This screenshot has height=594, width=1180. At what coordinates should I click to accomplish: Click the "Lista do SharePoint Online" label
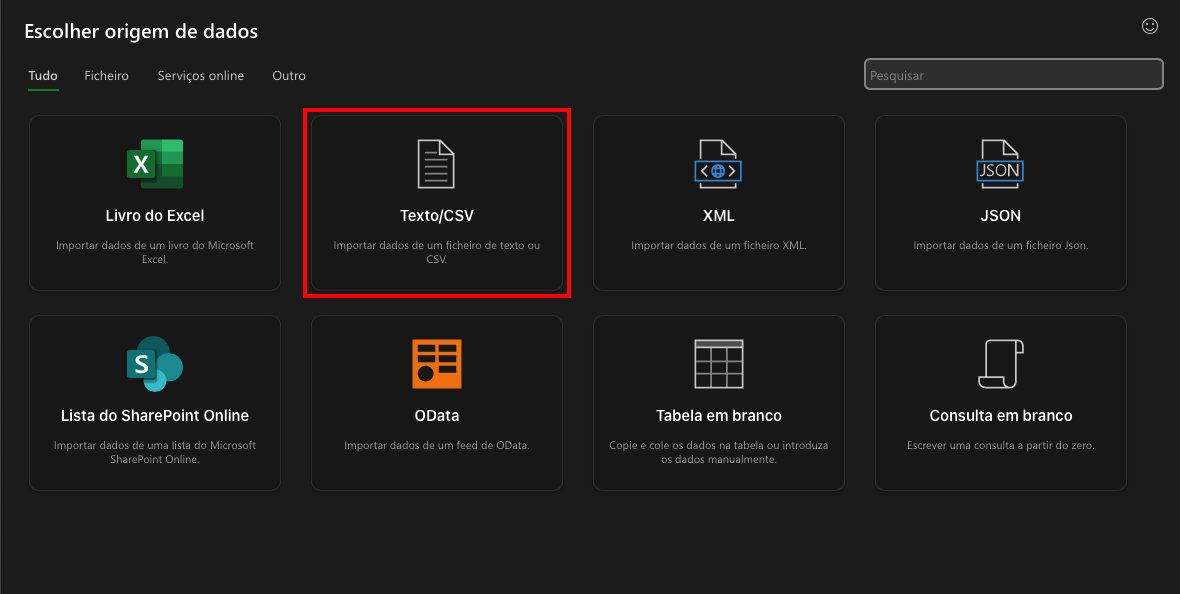tap(155, 416)
